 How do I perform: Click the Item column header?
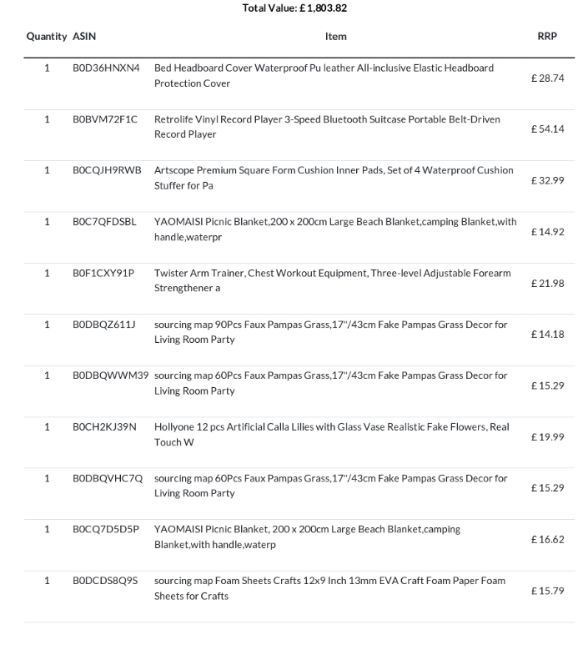(x=335, y=36)
